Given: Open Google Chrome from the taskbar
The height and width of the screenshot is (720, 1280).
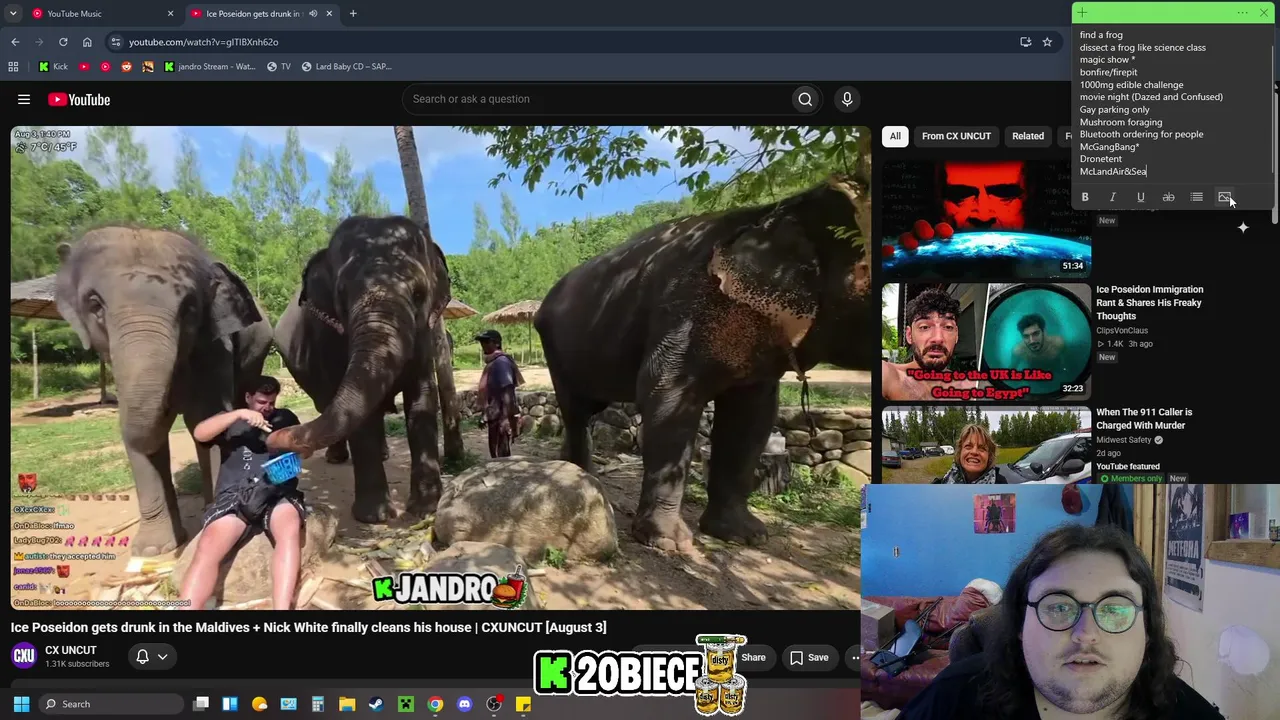Looking at the screenshot, I should (x=435, y=704).
